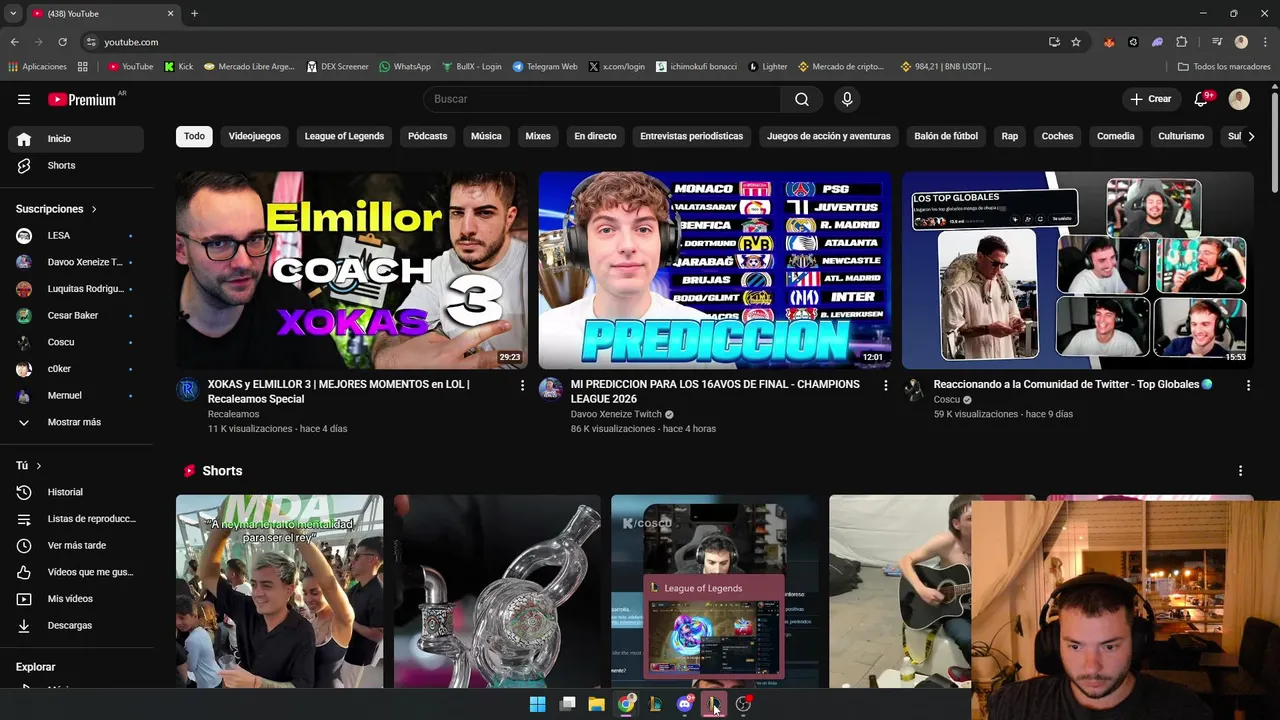The width and height of the screenshot is (1280, 720).
Task: Go back in browser history
Action: coord(14,42)
